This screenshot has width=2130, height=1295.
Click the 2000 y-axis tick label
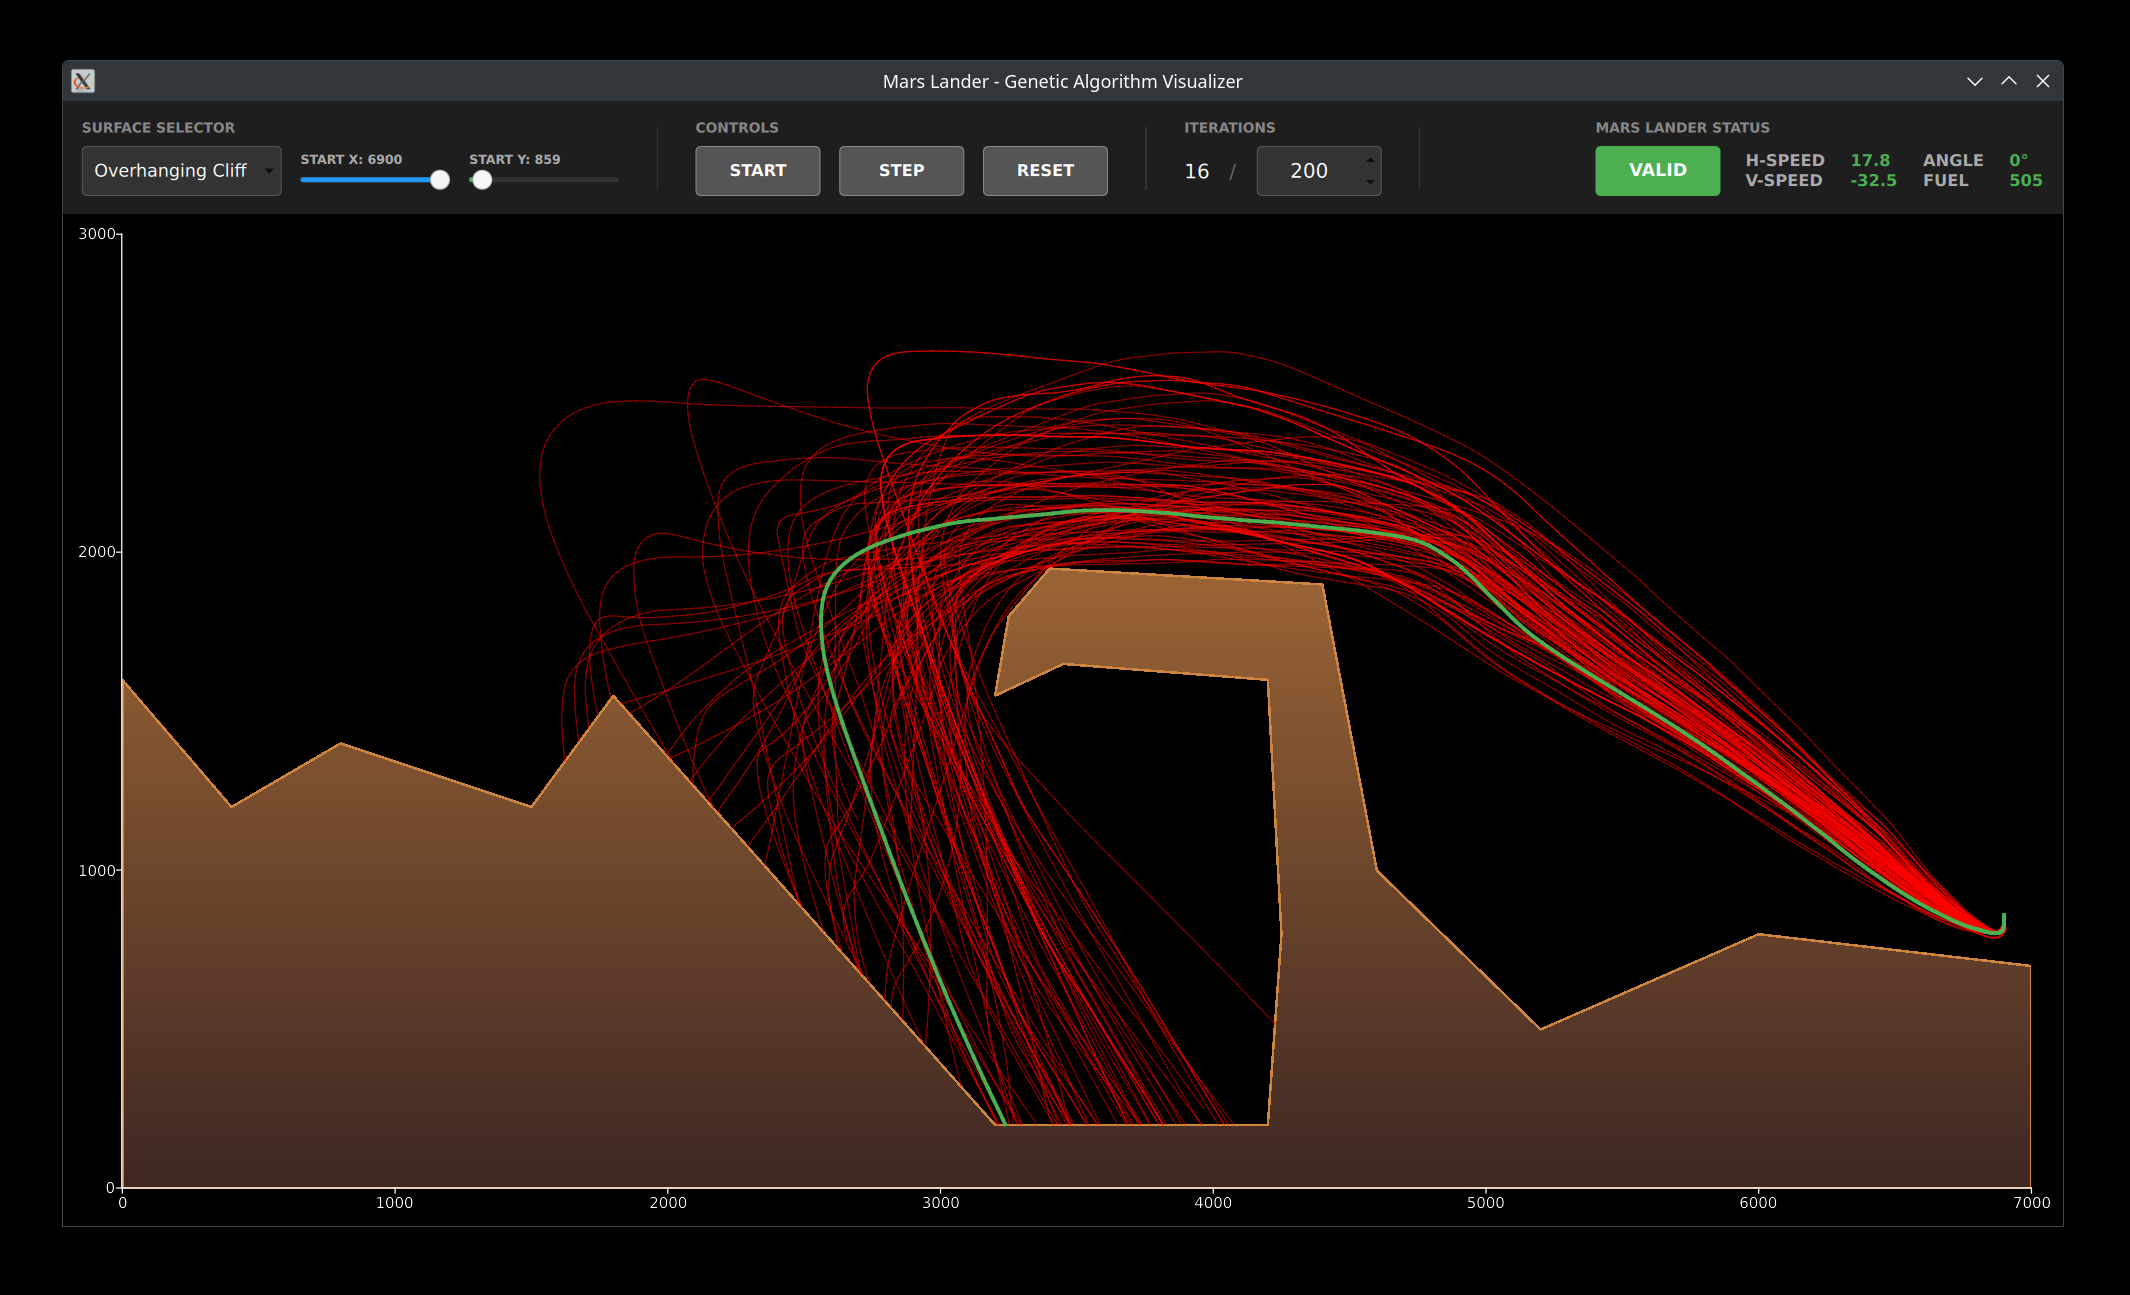(x=96, y=552)
